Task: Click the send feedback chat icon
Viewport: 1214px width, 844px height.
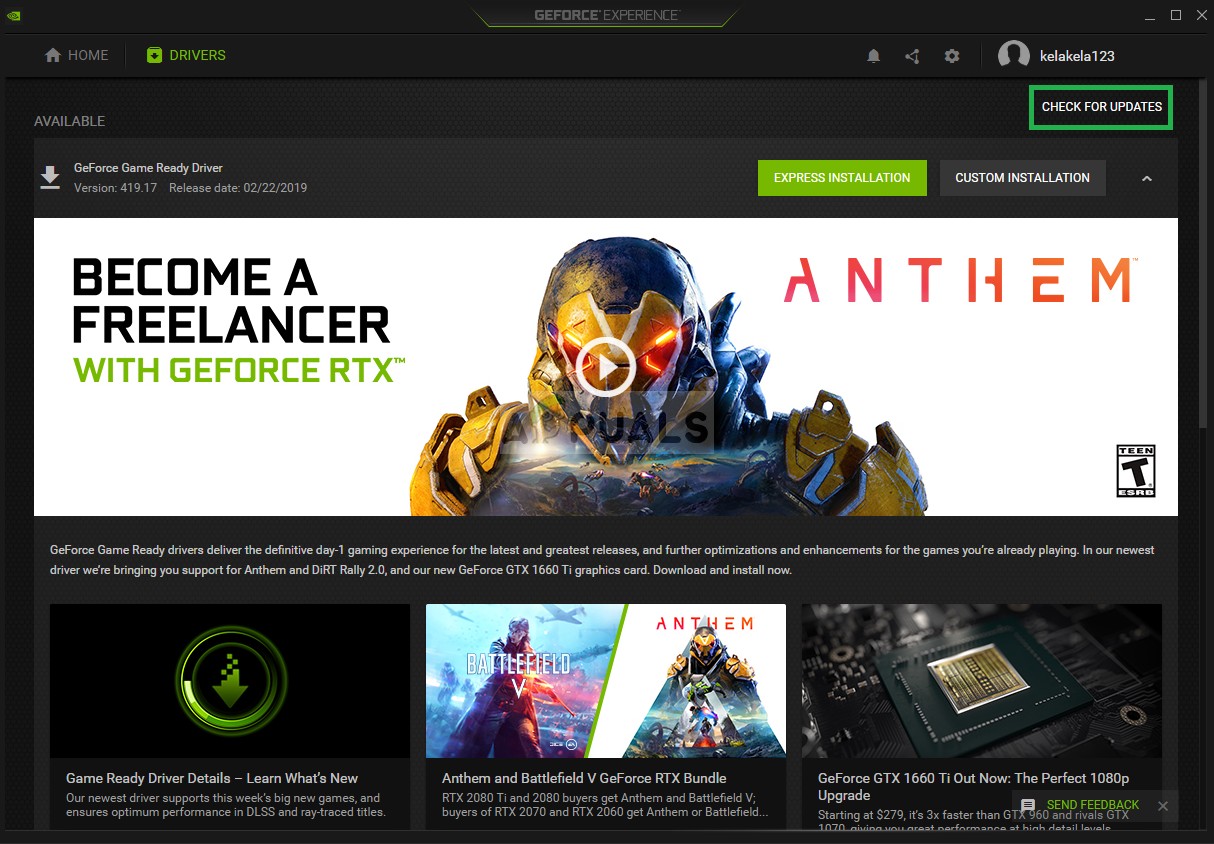Action: click(1028, 805)
